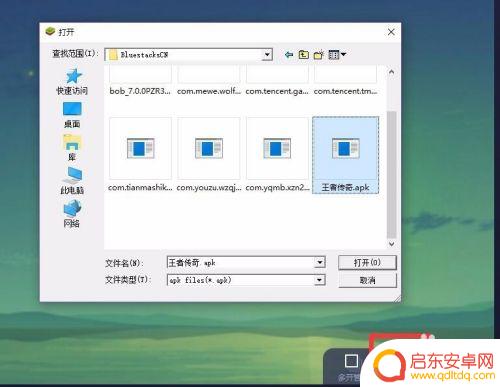The height and width of the screenshot is (387, 500).
Task: Select the com.tencent.ga... file name
Action: click(x=277, y=91)
